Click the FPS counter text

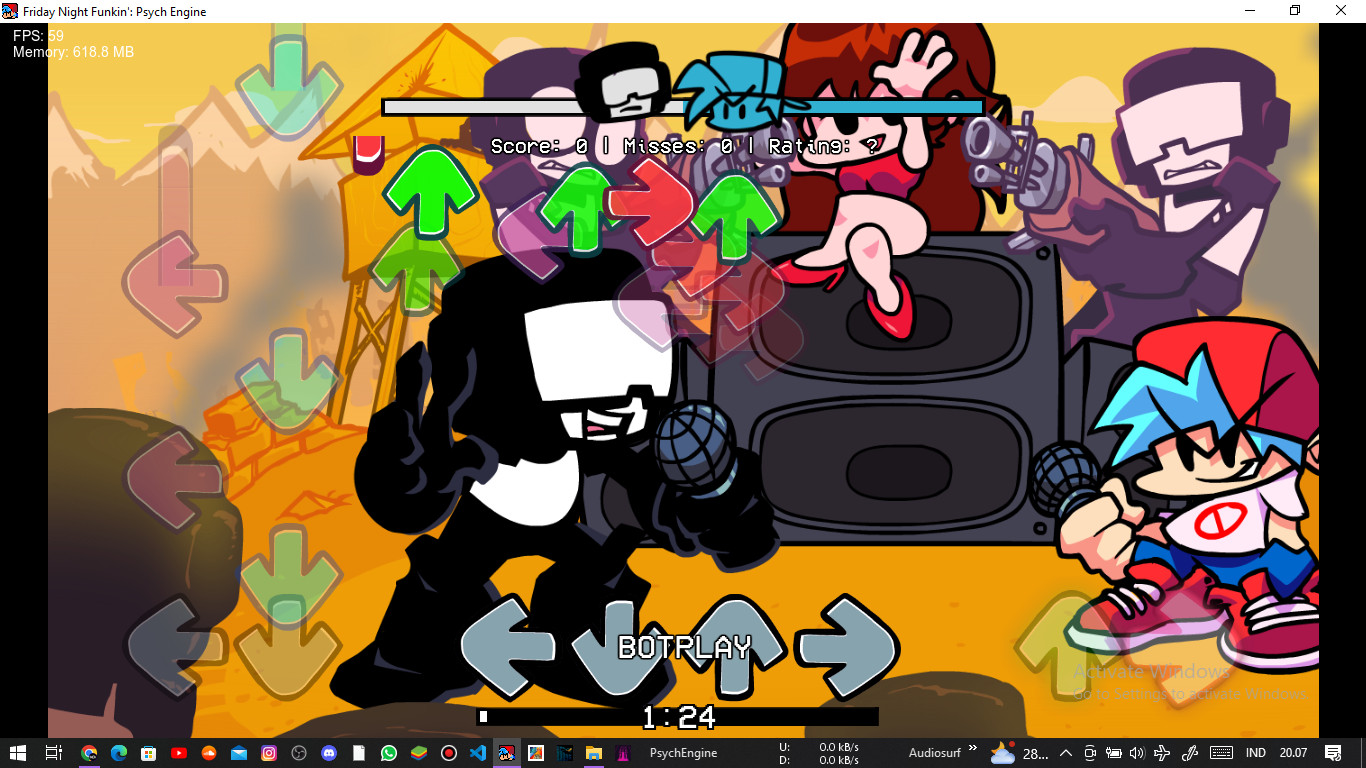(x=38, y=36)
